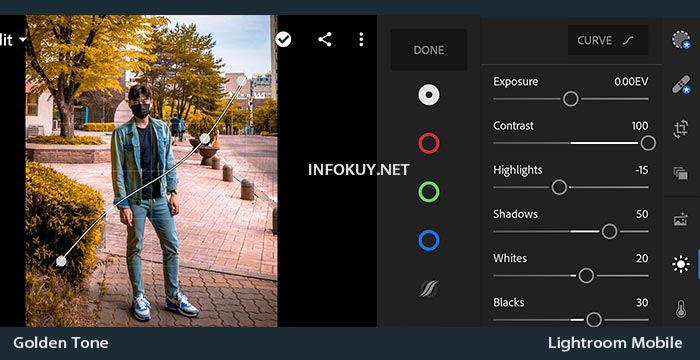Click the Contrast slider handle
This screenshot has height=360, width=700.
(648, 143)
